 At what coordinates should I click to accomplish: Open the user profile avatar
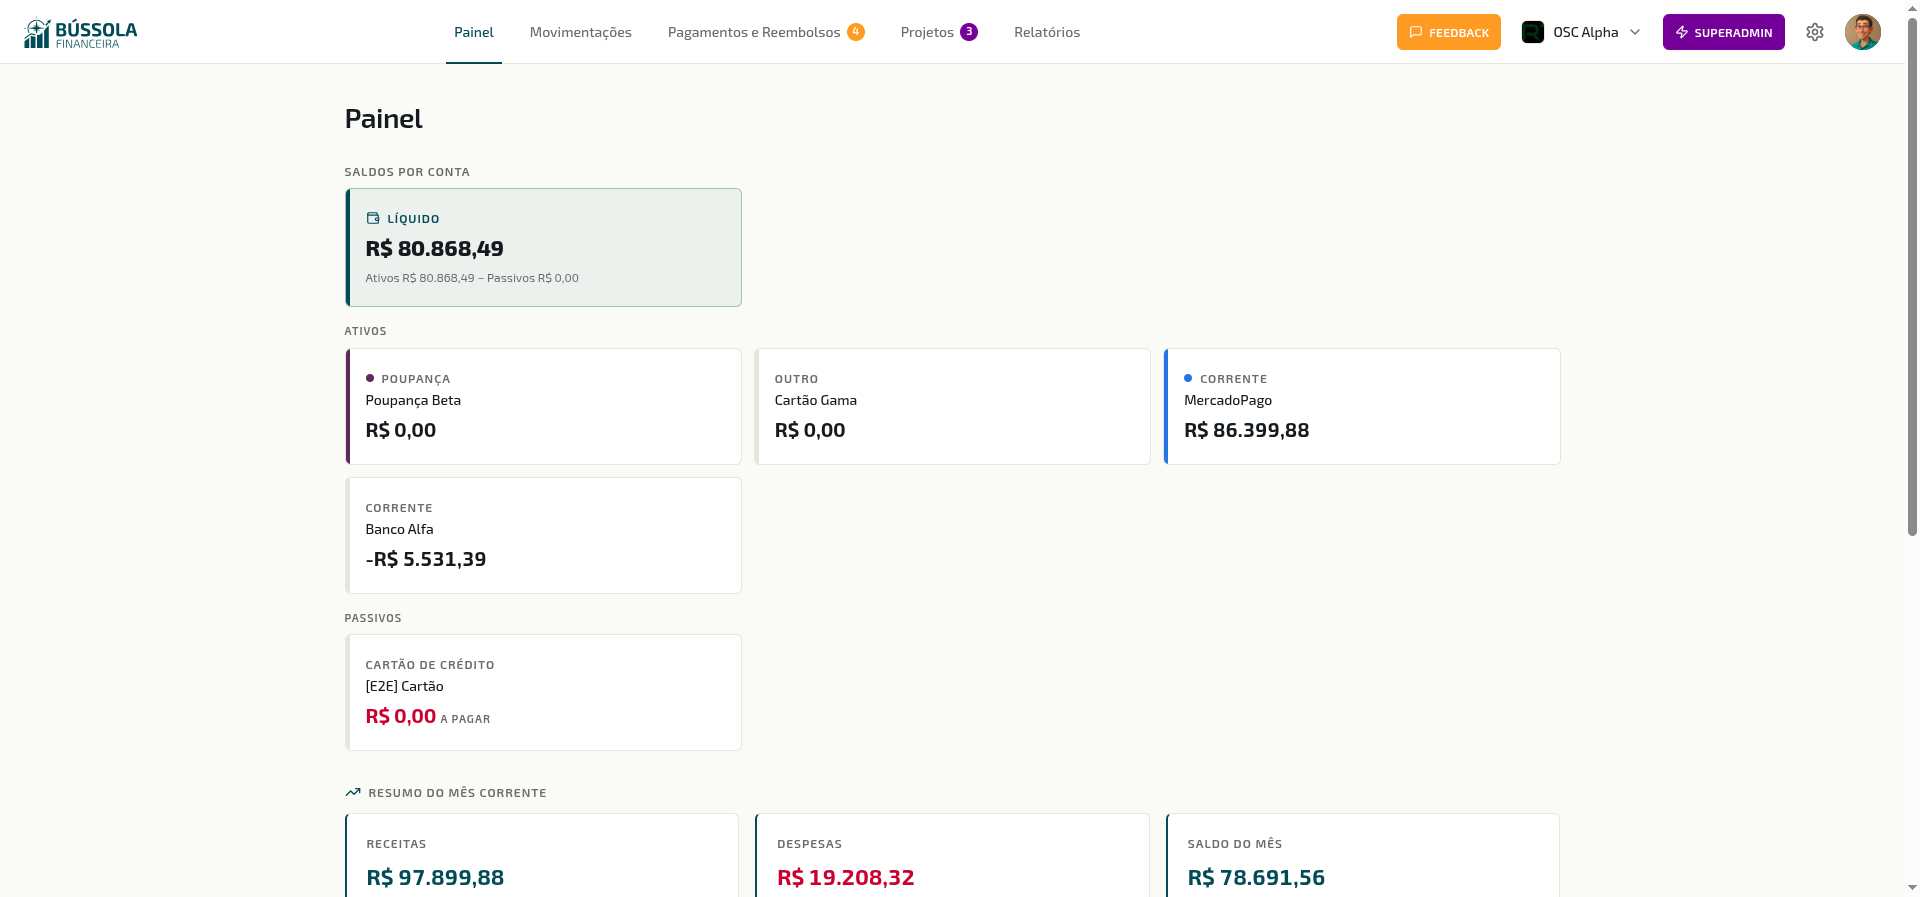tap(1863, 32)
